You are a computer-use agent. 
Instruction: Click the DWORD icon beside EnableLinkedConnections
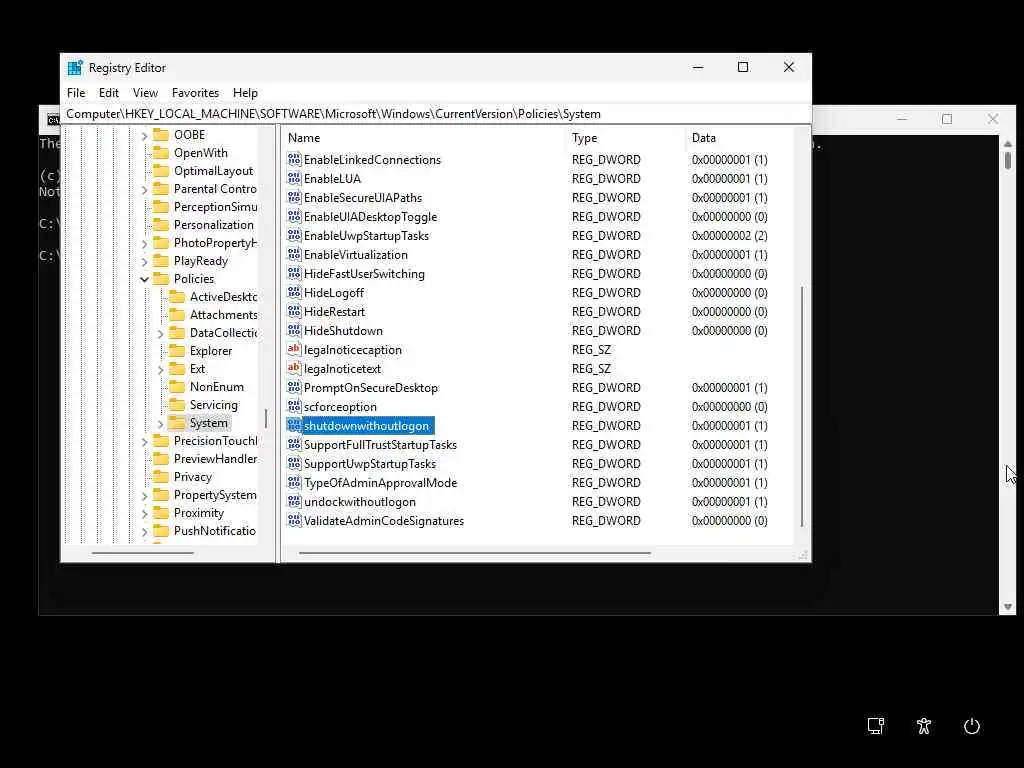(294, 159)
